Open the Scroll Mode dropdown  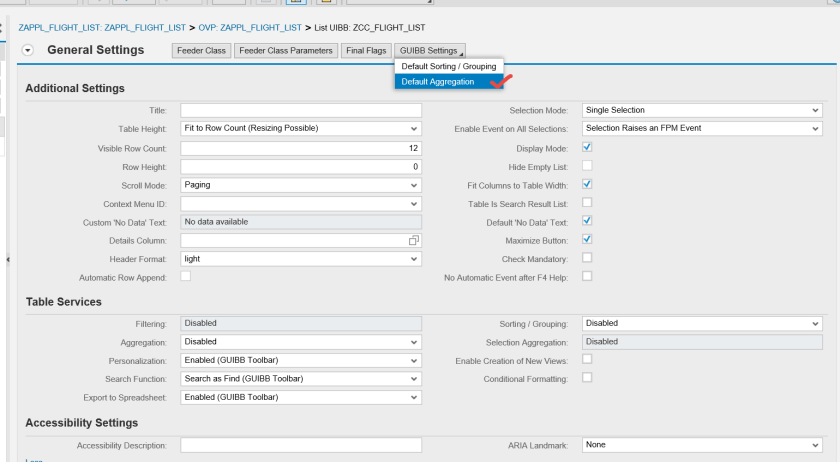(x=301, y=185)
